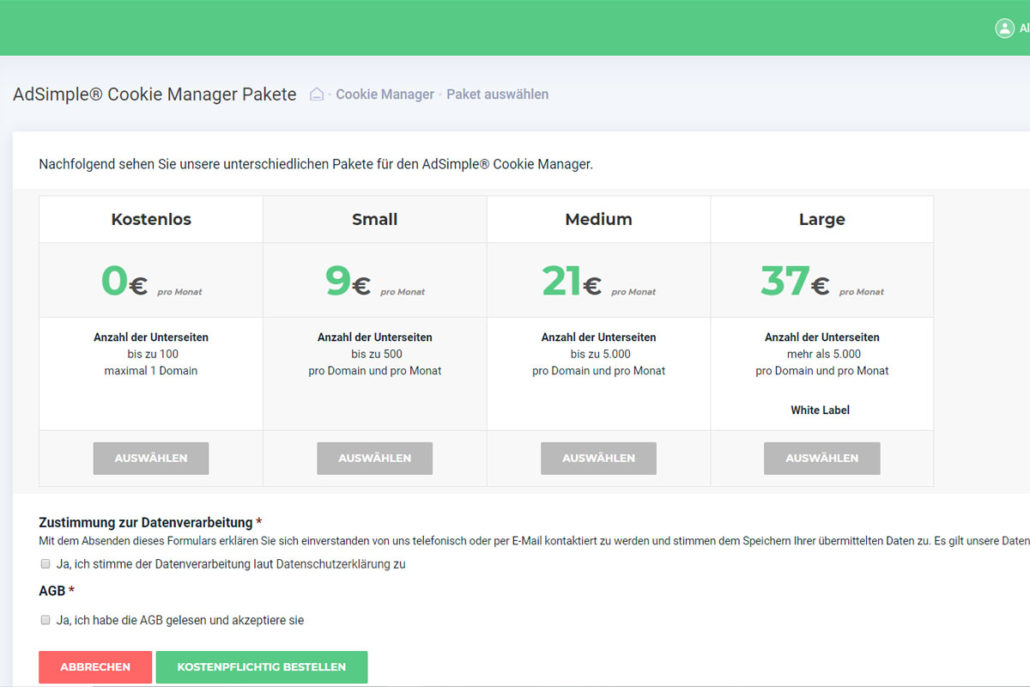Pick the Medium package AUSWÄHLEN button
This screenshot has width=1030, height=687.
point(598,458)
